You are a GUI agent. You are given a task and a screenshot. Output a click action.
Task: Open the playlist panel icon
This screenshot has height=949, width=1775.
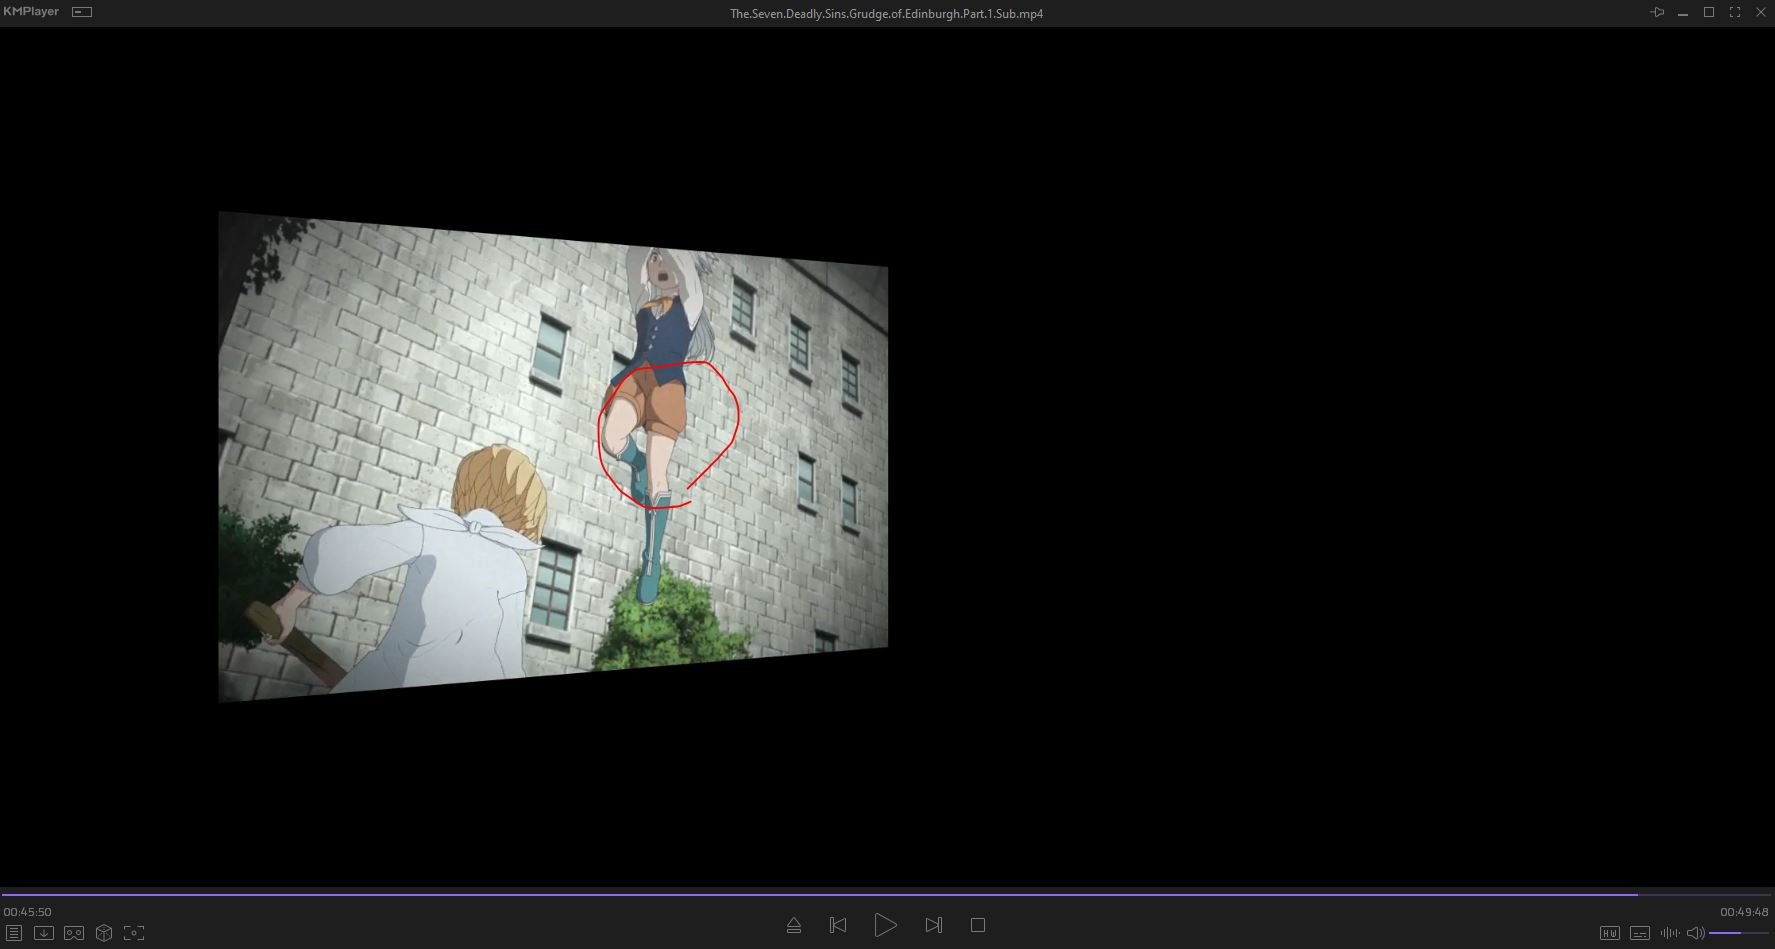click(x=14, y=933)
